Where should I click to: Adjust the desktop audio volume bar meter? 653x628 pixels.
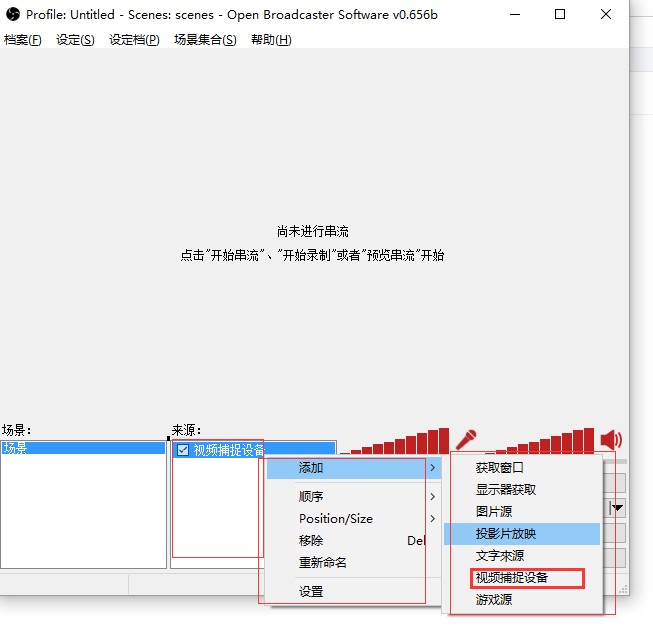(x=540, y=441)
